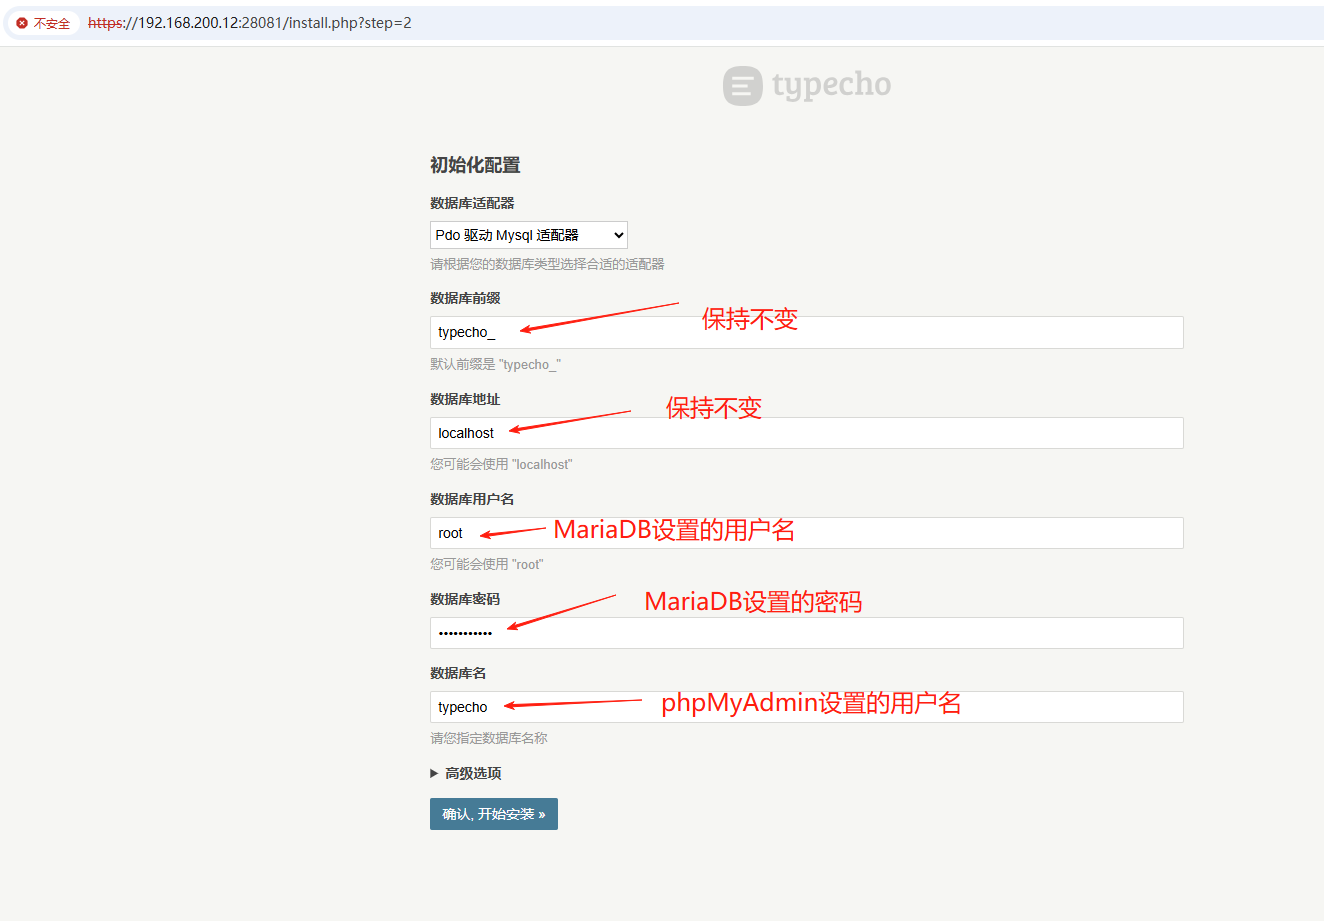Click the 数据库前缀 field containing typecho_
The height and width of the screenshot is (921, 1324).
pos(807,332)
